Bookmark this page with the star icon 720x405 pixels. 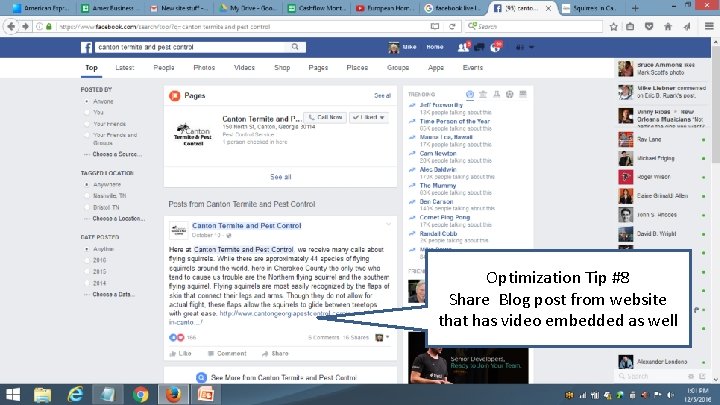point(613,27)
